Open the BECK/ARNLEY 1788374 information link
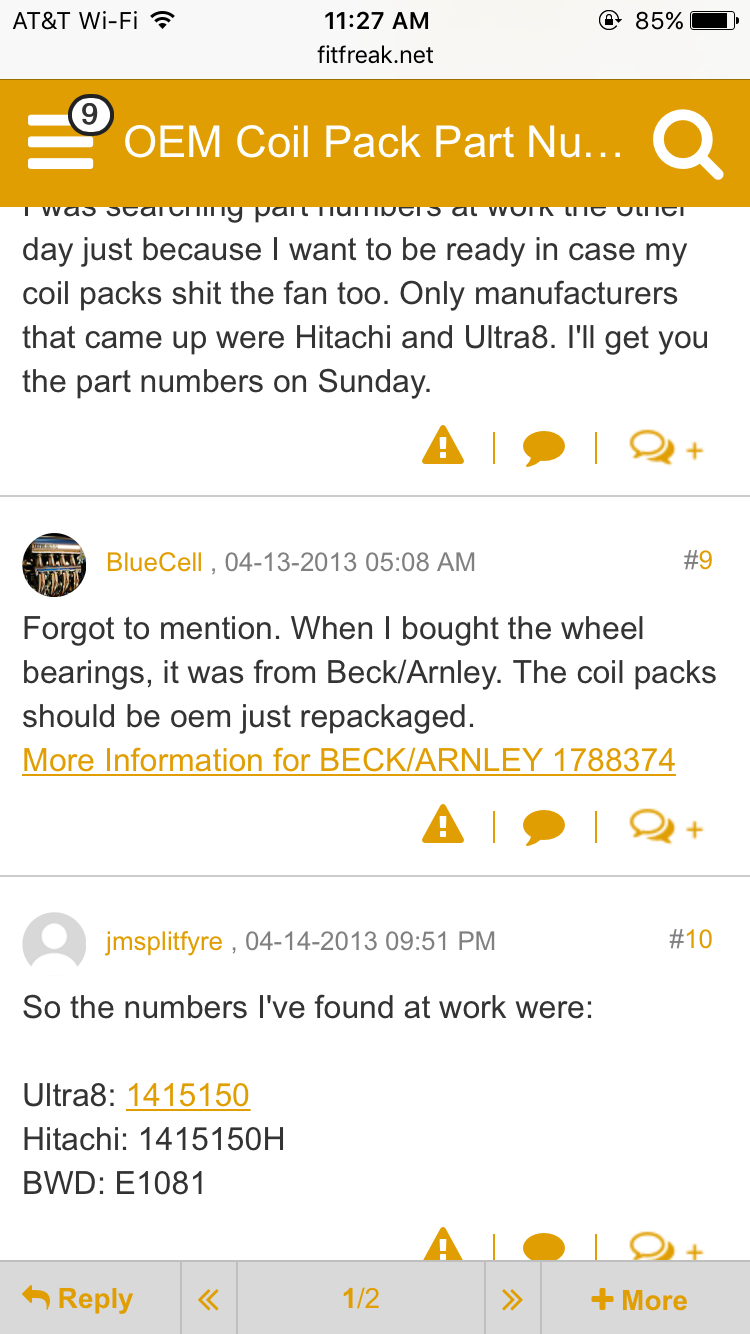Screen dimensions: 750x1334 tap(349, 760)
